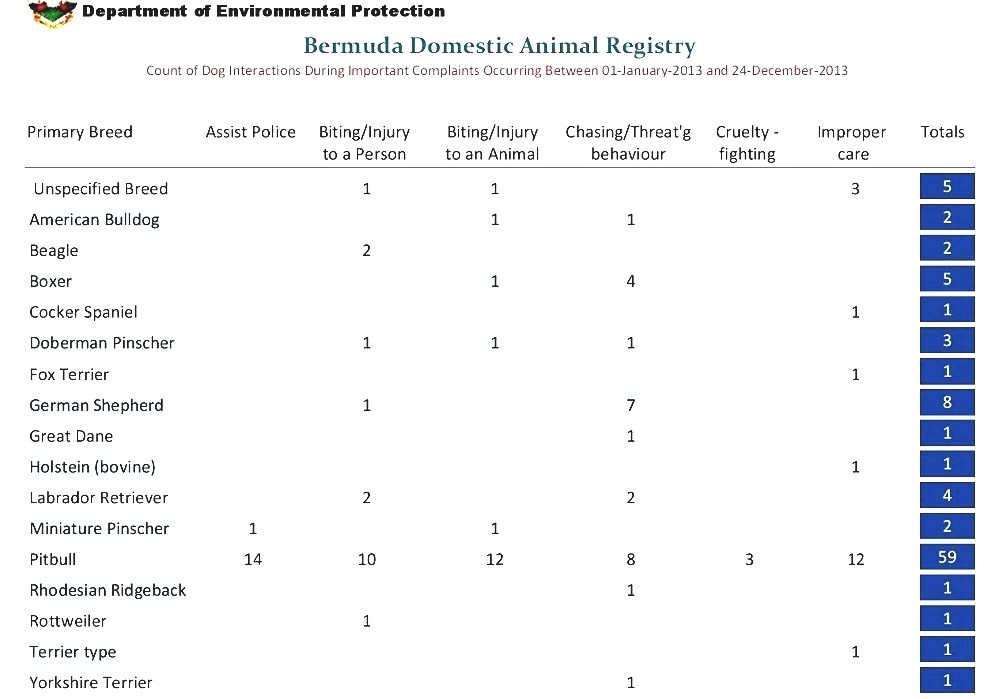Screen dimensions: 999x699
Task: Click the Improper care column header
Action: click(x=852, y=143)
